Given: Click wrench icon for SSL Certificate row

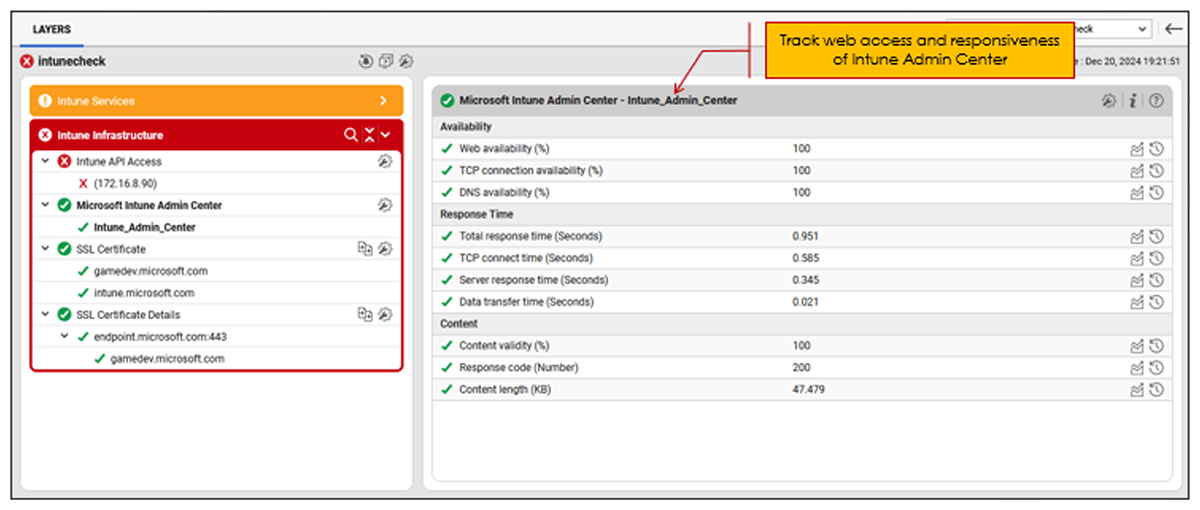Looking at the screenshot, I should coord(385,249).
